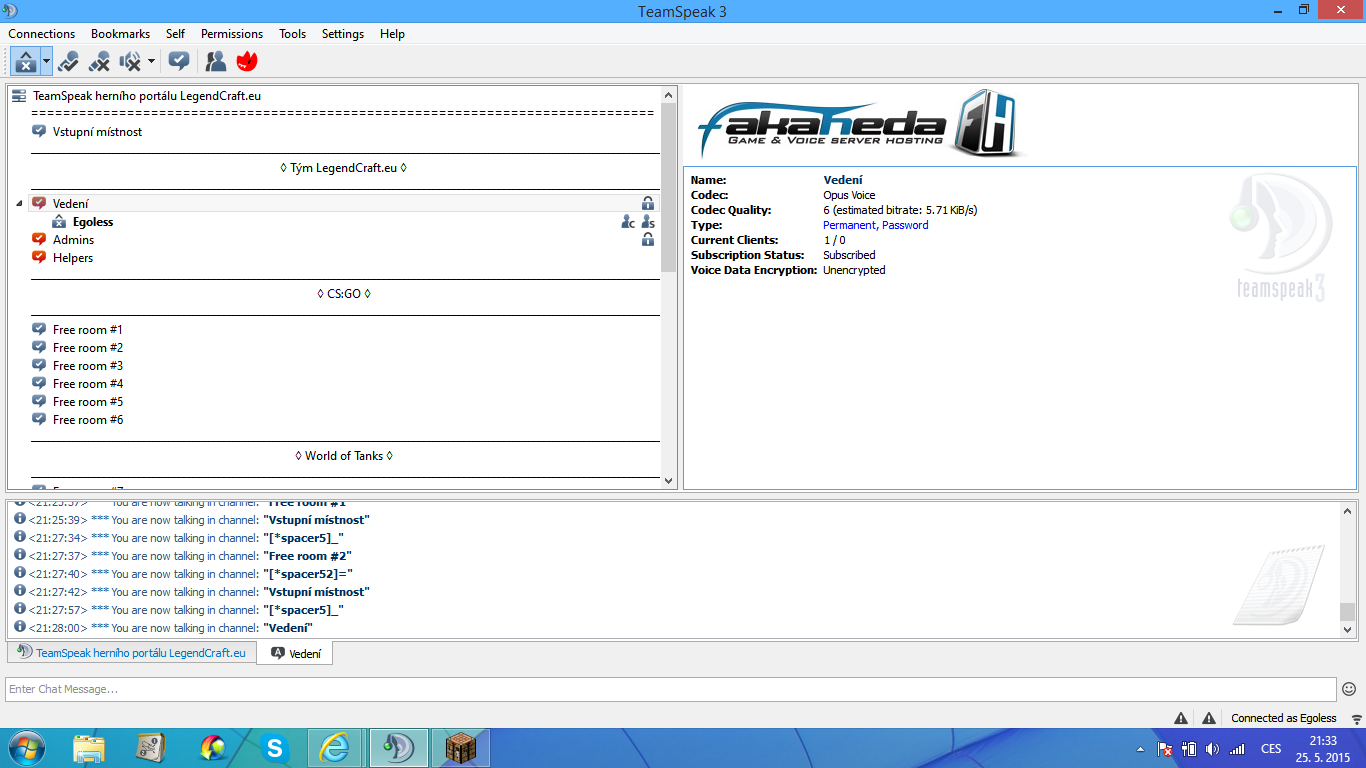Click the first warning triangle in status bar

click(1181, 718)
